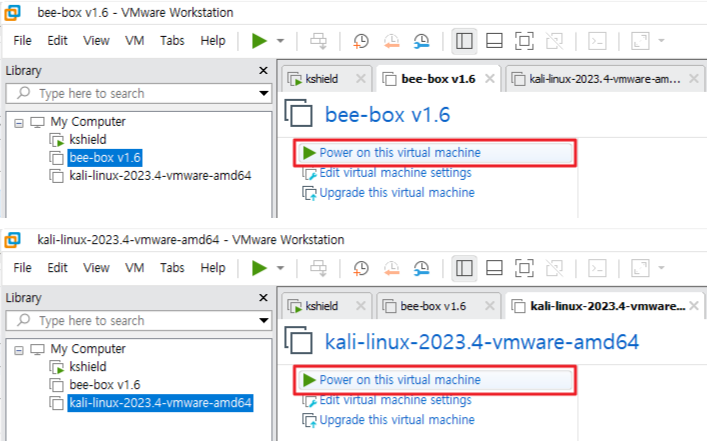Toggle thumbnail bar icon in kali-linux window toolbar
The height and width of the screenshot is (441, 712).
(x=494, y=268)
